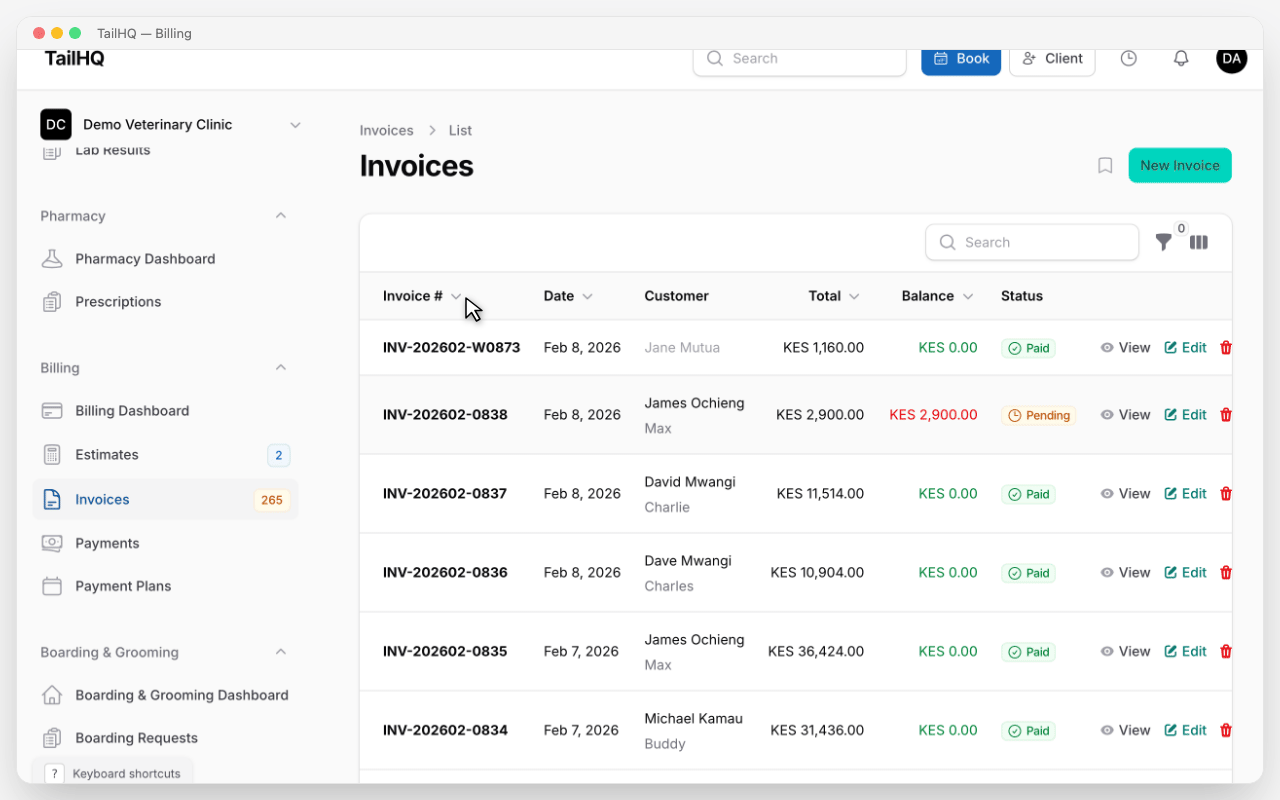Open the recent history clock icon

point(1128,59)
